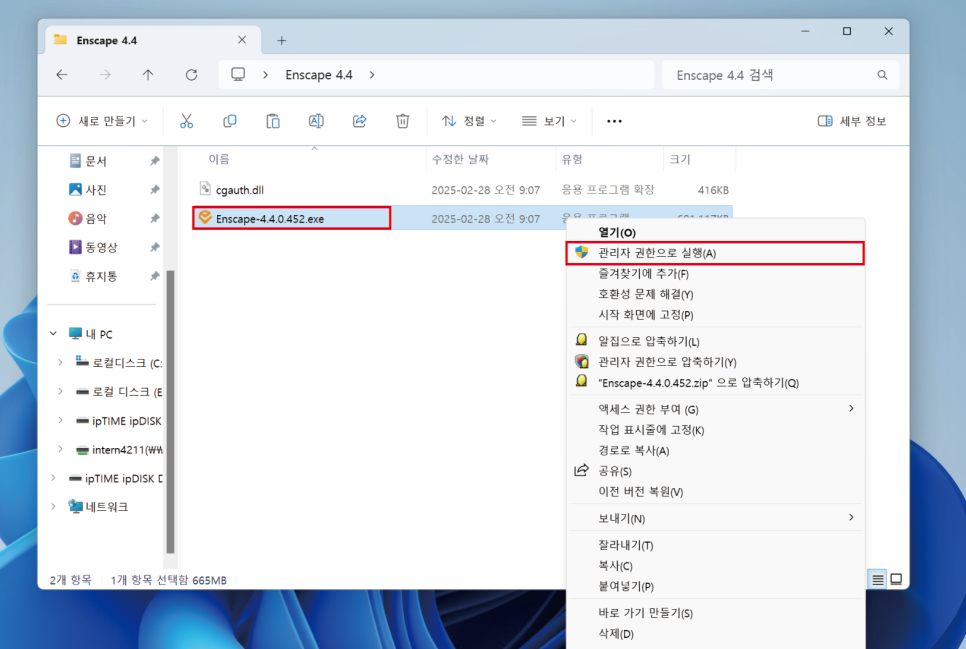Image resolution: width=966 pixels, height=649 pixels.
Task: Choose 즐겨찾기에 추가(F)
Action: coord(715,273)
